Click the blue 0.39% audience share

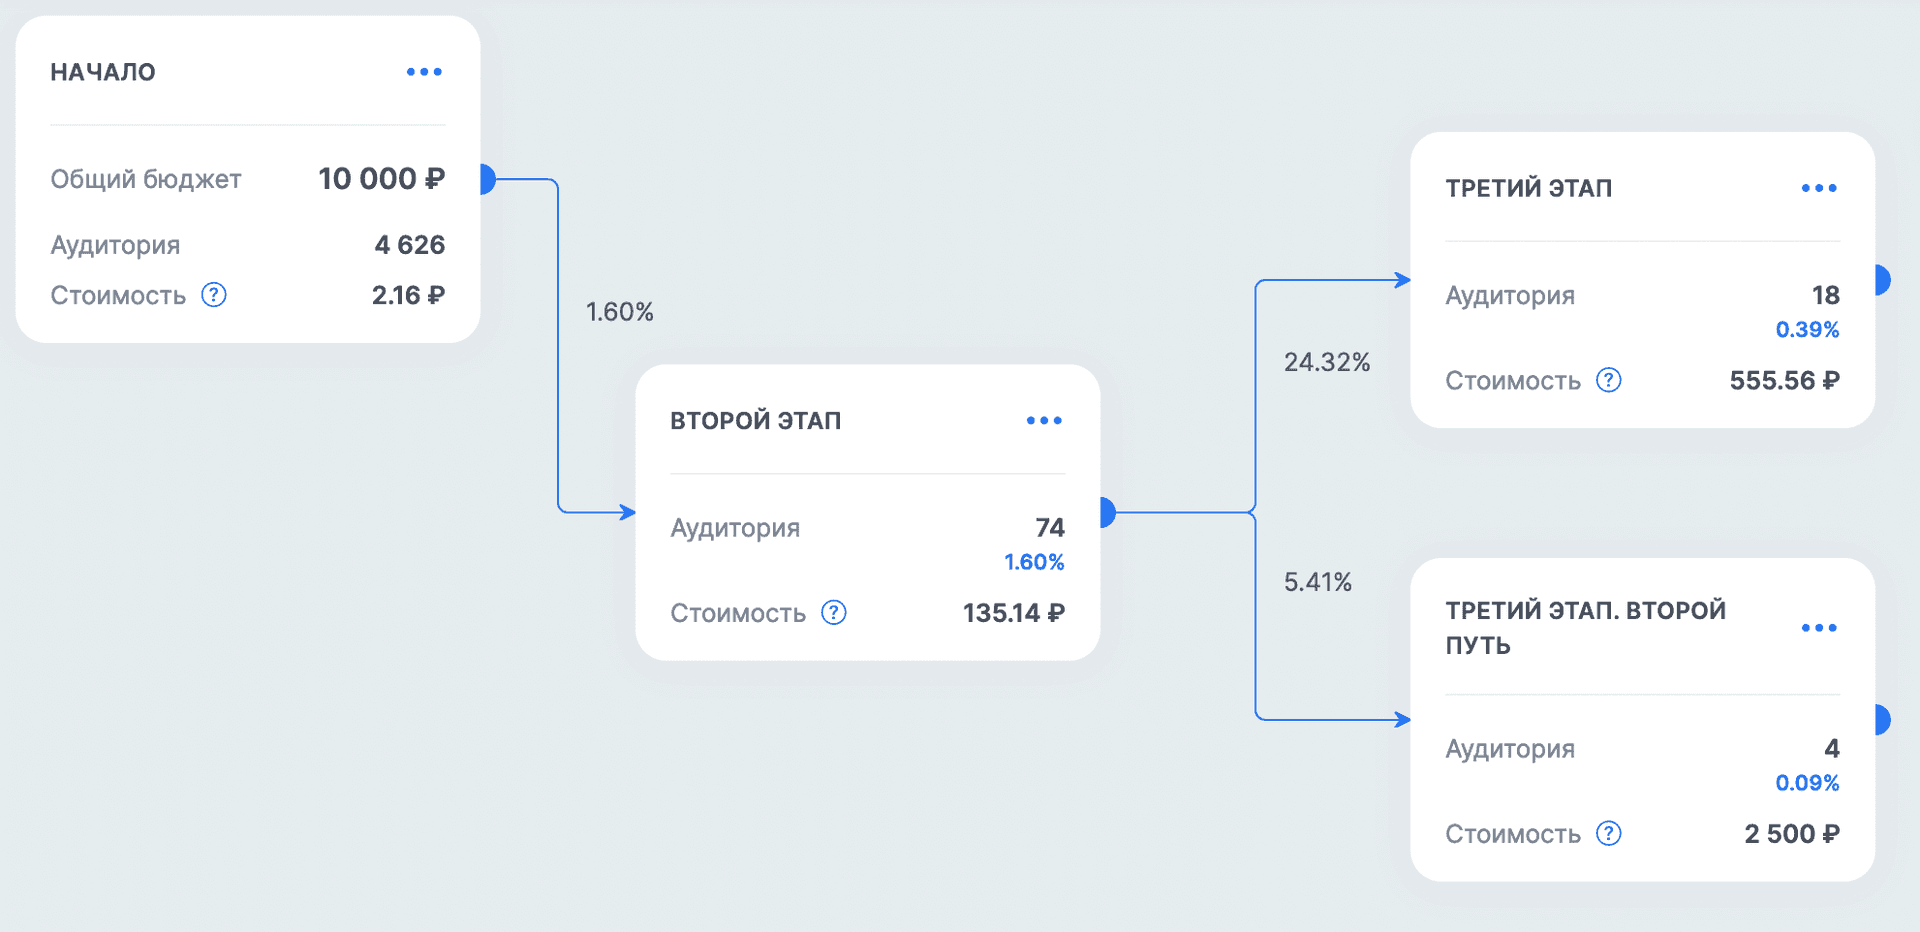(x=1807, y=329)
